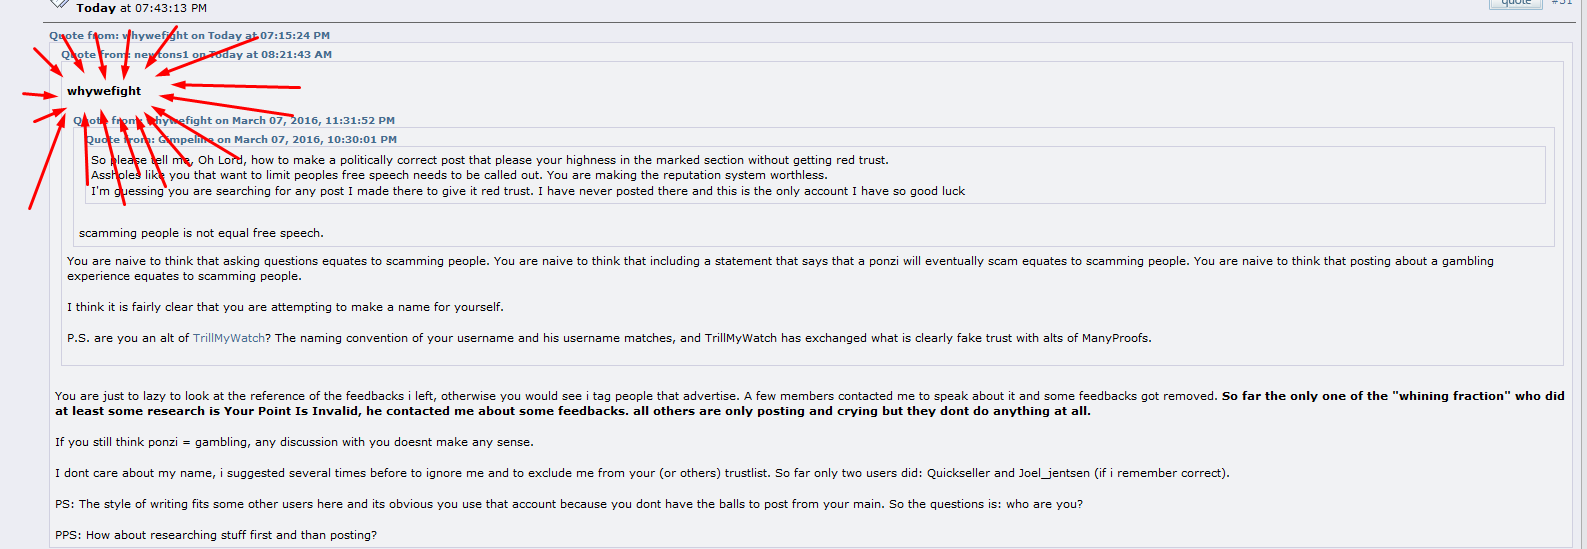The image size is (1587, 549).
Task: Follow the TrillMyWatch profile link
Action: click(x=229, y=338)
